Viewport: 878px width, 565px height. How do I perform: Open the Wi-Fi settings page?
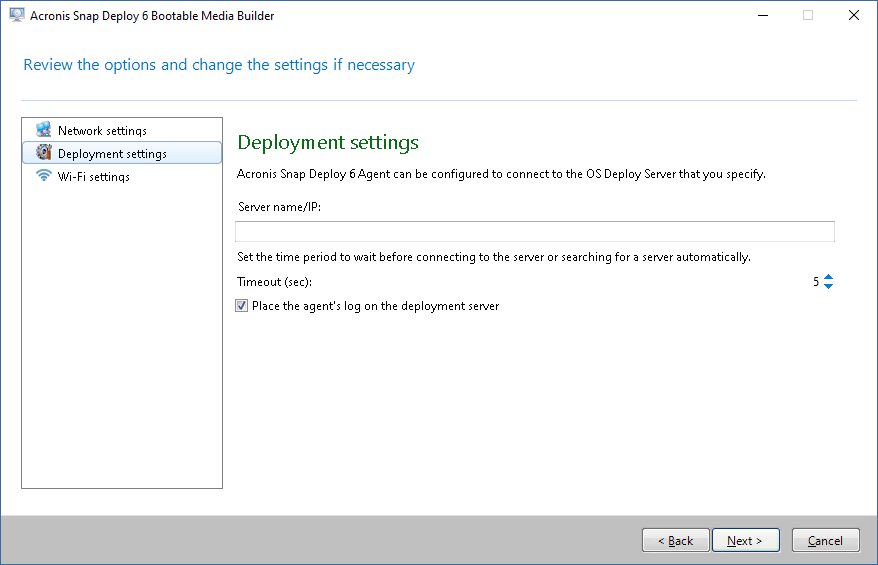(x=93, y=177)
